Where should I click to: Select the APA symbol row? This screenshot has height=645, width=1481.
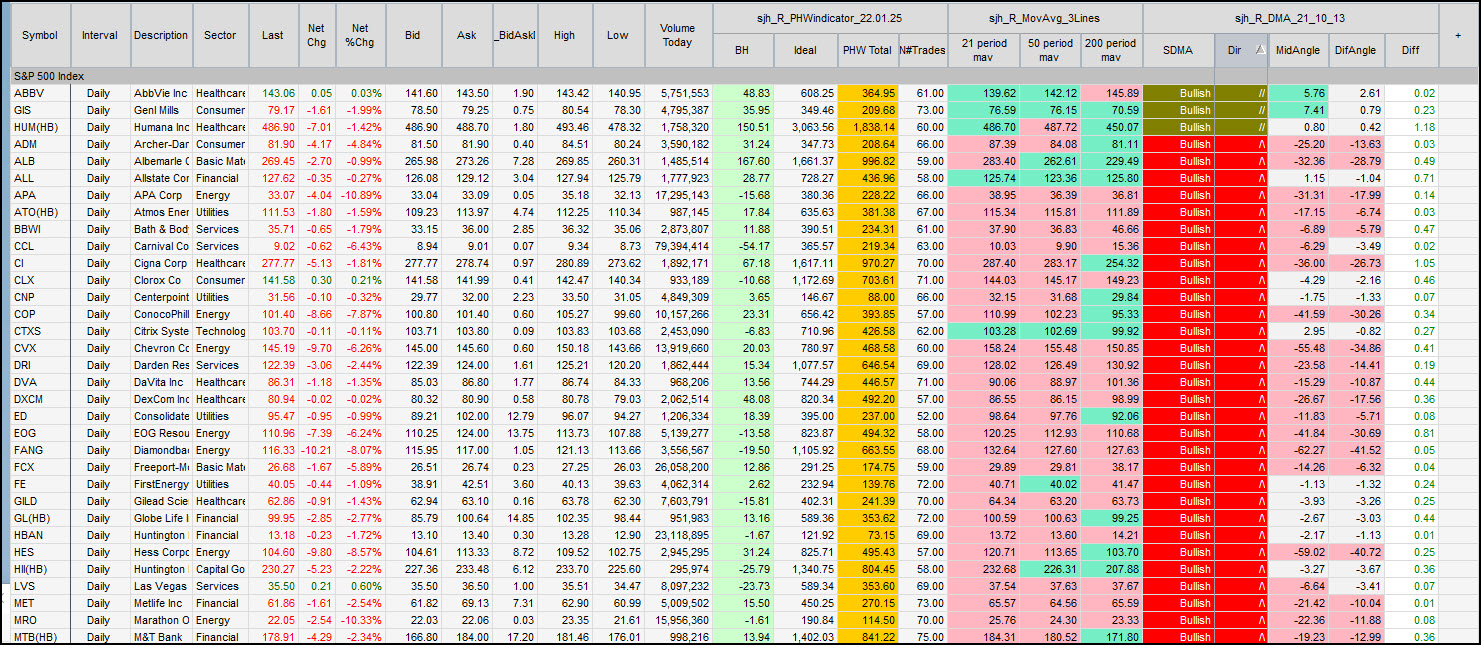(40, 195)
